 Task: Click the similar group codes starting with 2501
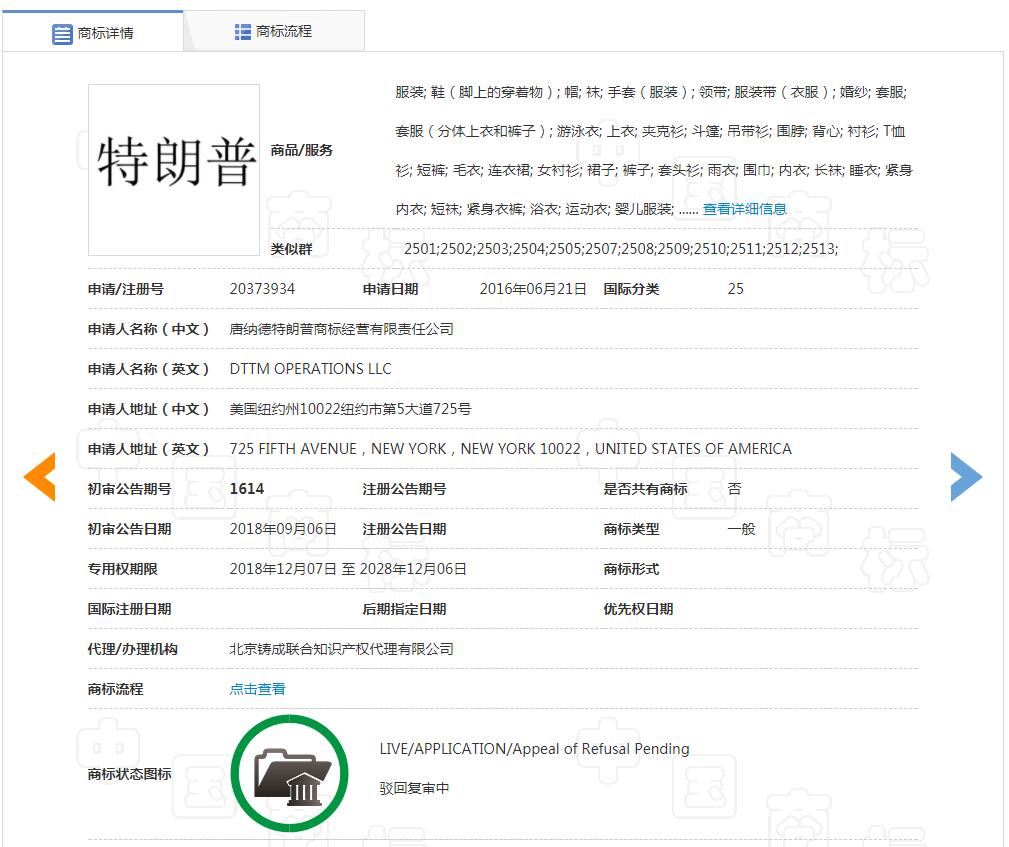point(620,249)
